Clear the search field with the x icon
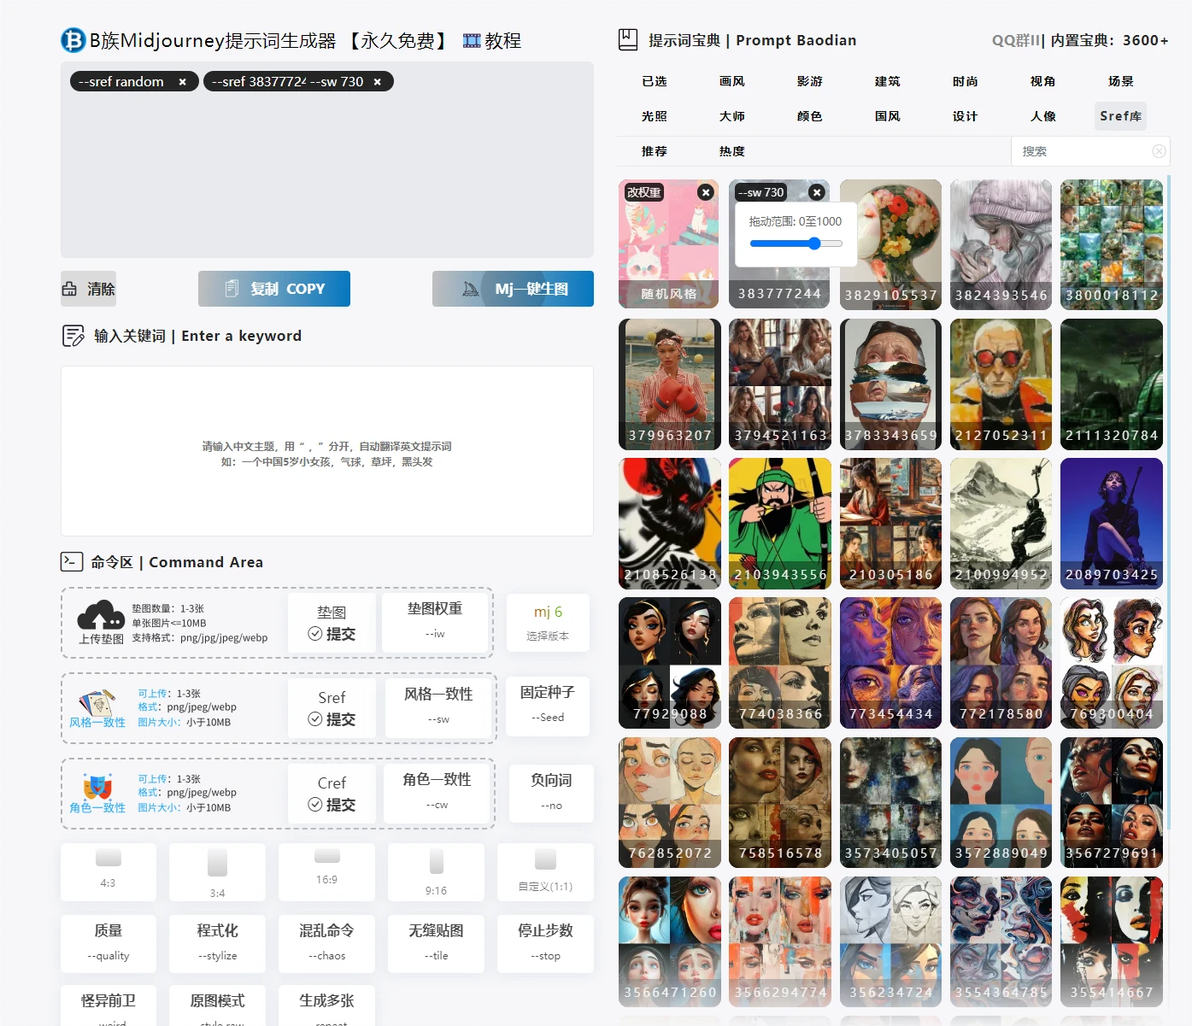Image resolution: width=1192 pixels, height=1026 pixels. [1159, 151]
